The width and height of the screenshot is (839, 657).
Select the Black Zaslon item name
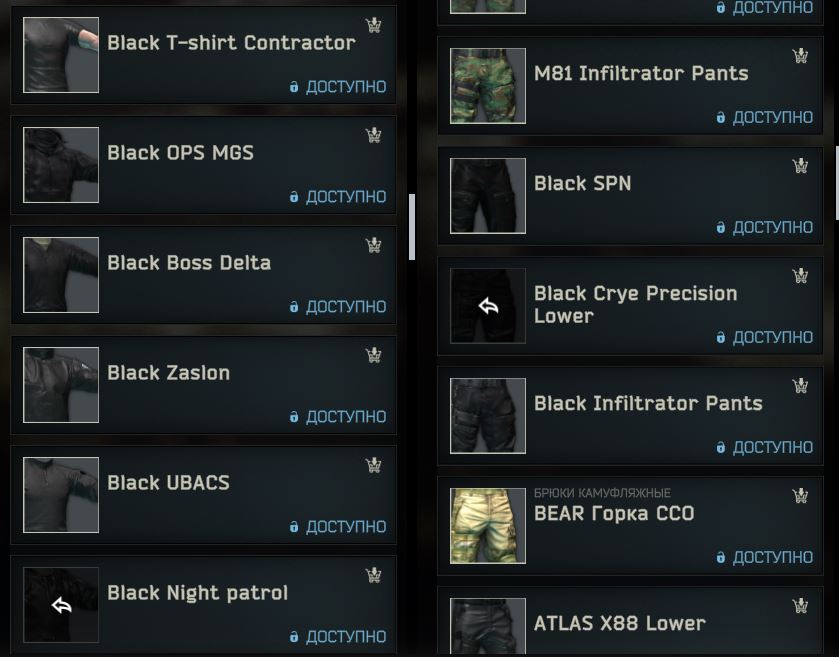169,372
